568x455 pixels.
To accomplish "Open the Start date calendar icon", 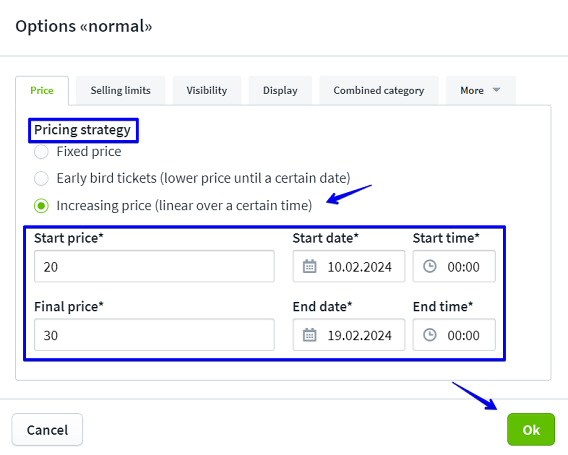I will 309,266.
